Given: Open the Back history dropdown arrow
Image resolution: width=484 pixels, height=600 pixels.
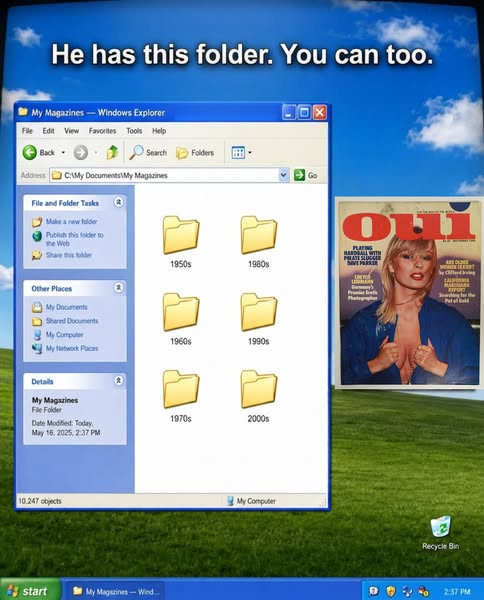Looking at the screenshot, I should click(63, 152).
